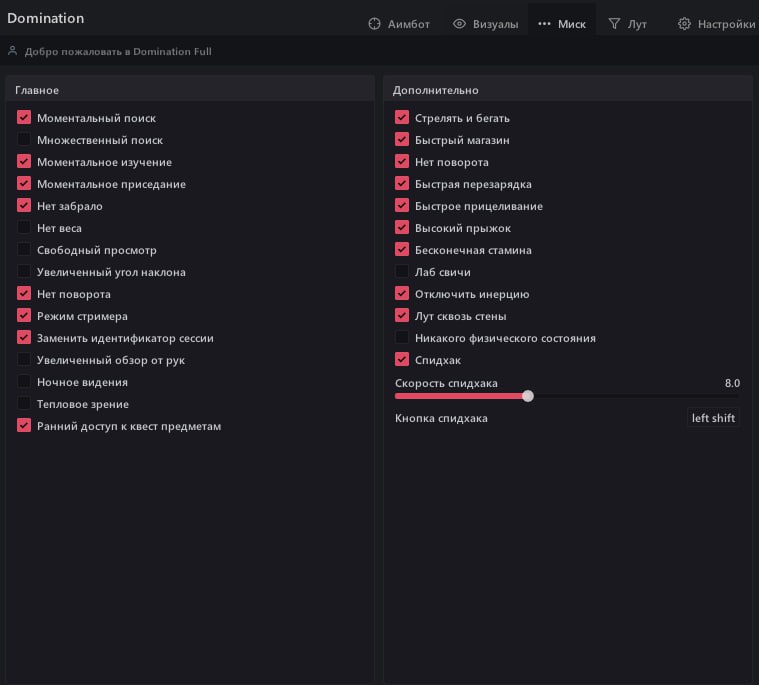The height and width of the screenshot is (685, 759).
Task: Click the user icon in welcome bar
Action: pos(13,51)
